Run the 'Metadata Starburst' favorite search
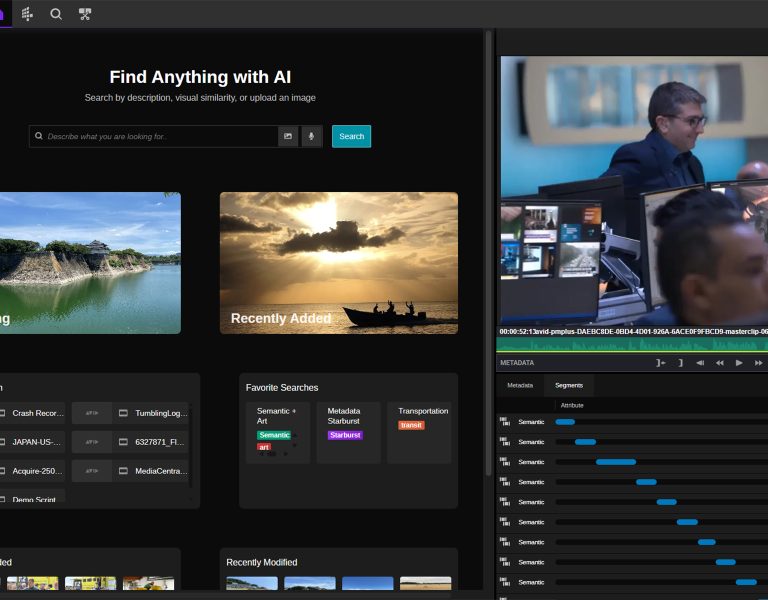 [348, 432]
